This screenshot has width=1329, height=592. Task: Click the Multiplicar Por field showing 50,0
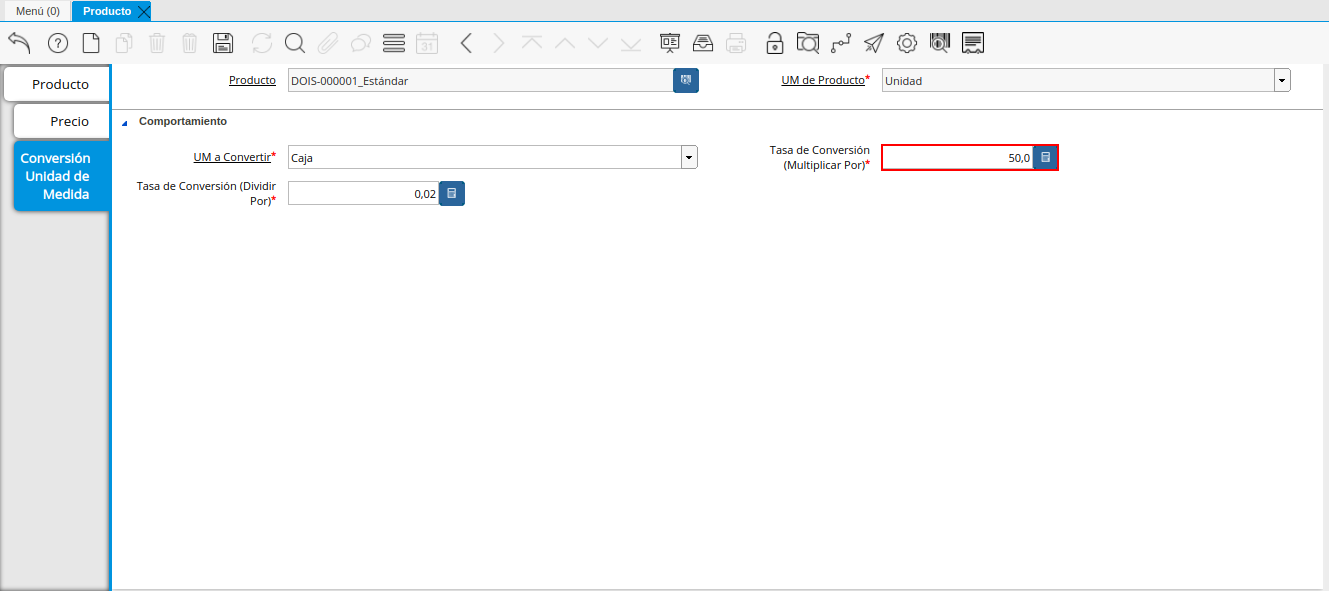coord(957,158)
